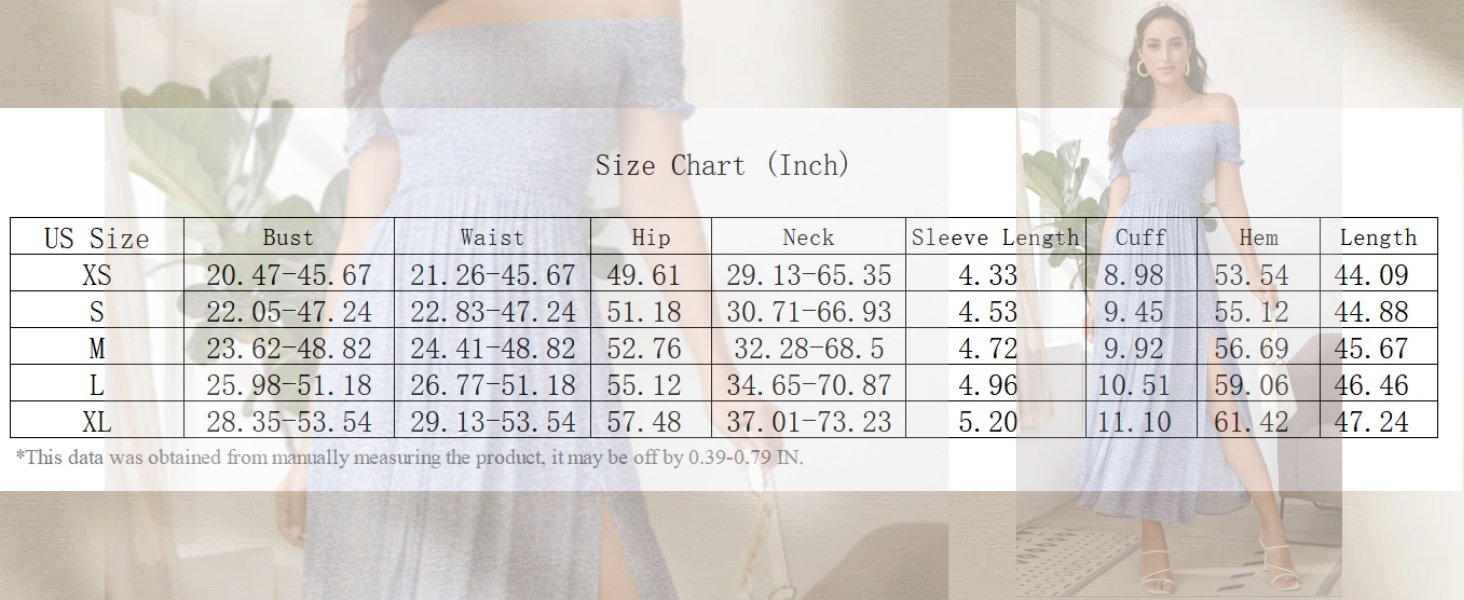Select the XS size row label
The image size is (1464, 600).
96,274
